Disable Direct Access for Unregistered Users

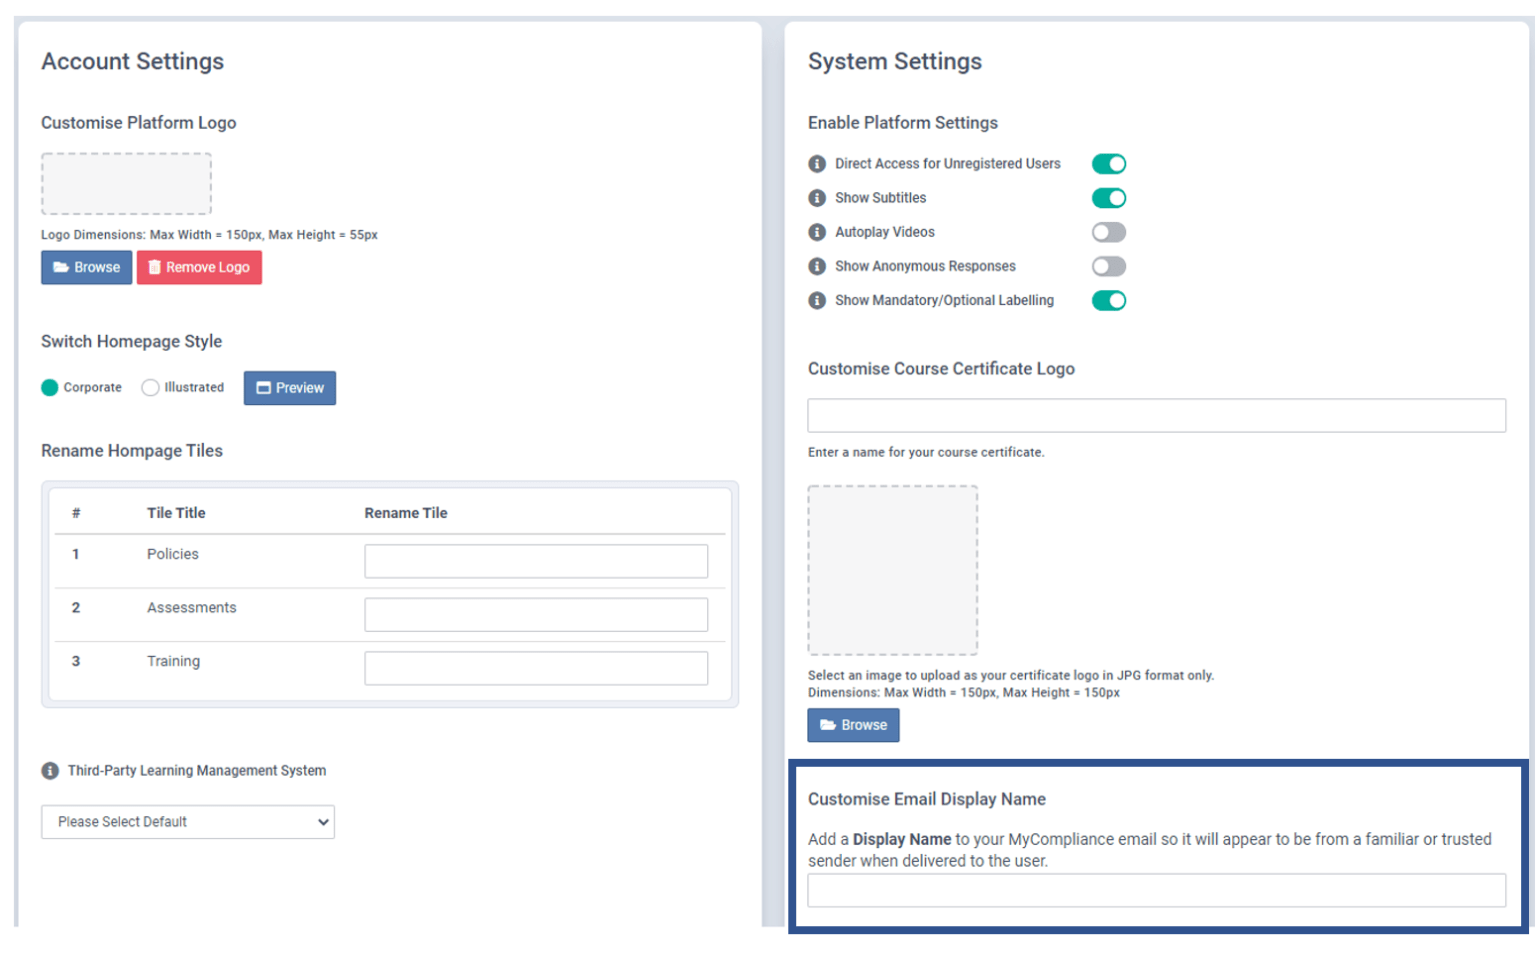click(x=1108, y=163)
